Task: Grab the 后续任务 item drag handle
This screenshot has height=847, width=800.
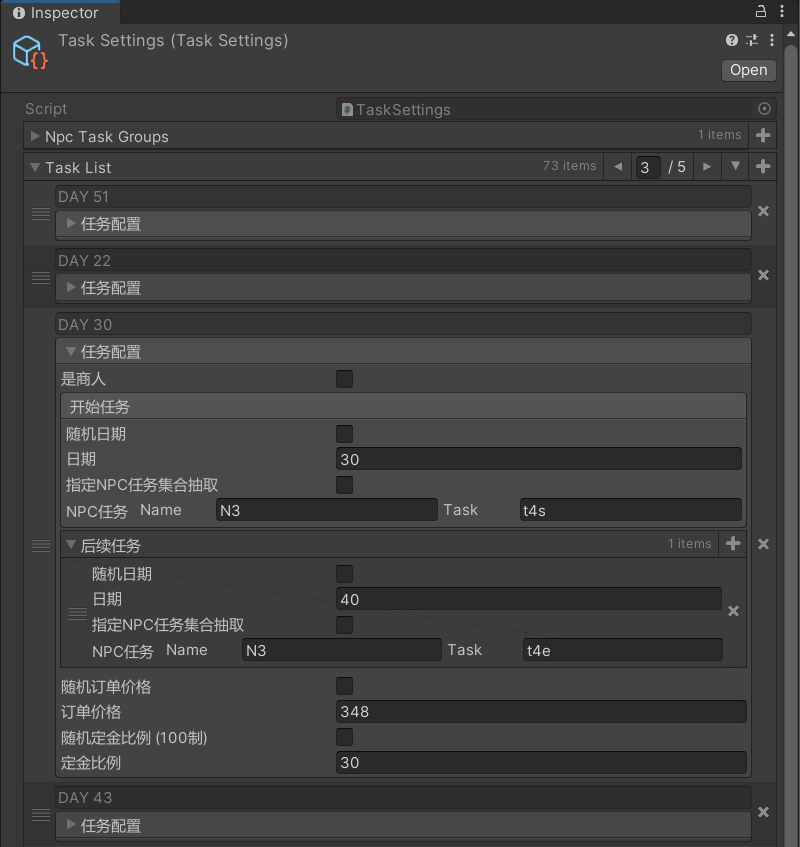Action: [x=77, y=613]
